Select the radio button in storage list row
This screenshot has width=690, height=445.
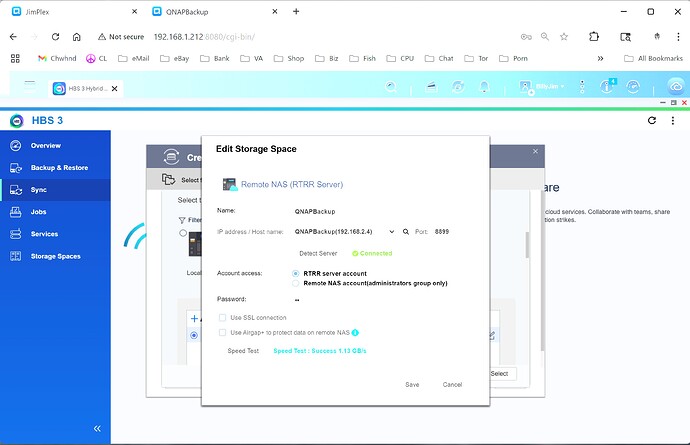tap(194, 335)
